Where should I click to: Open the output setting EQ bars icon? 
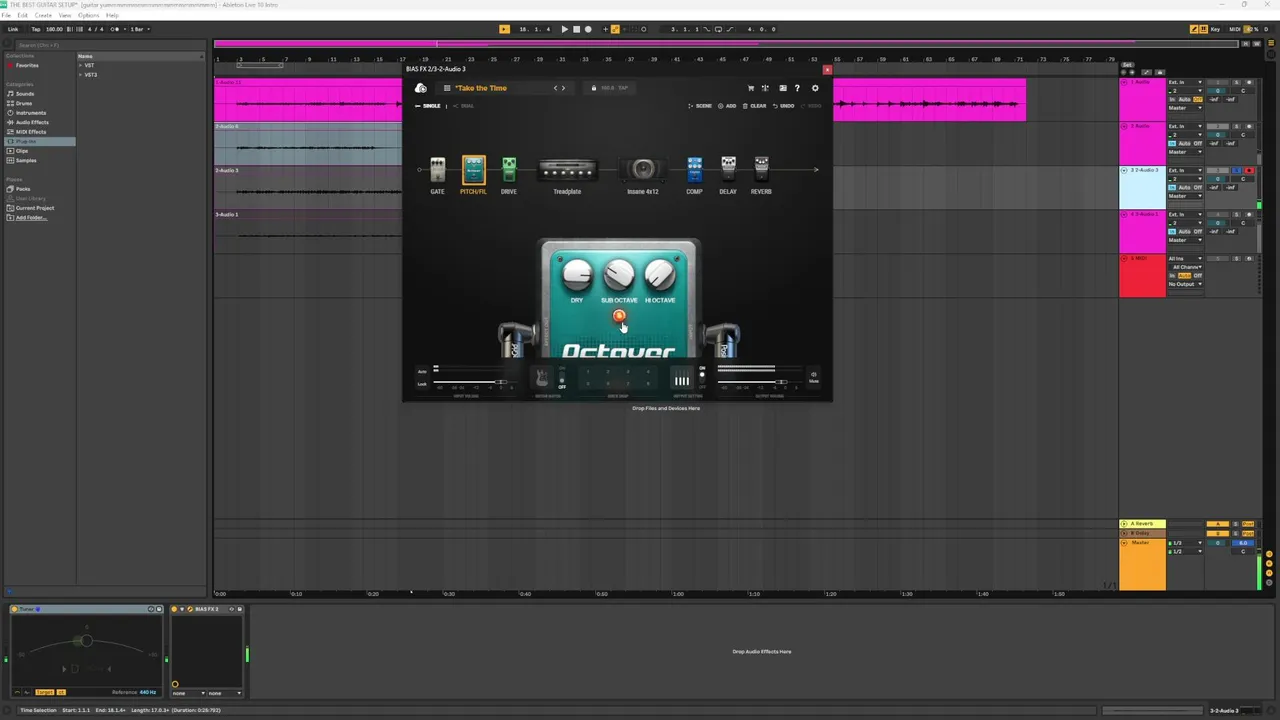[681, 379]
